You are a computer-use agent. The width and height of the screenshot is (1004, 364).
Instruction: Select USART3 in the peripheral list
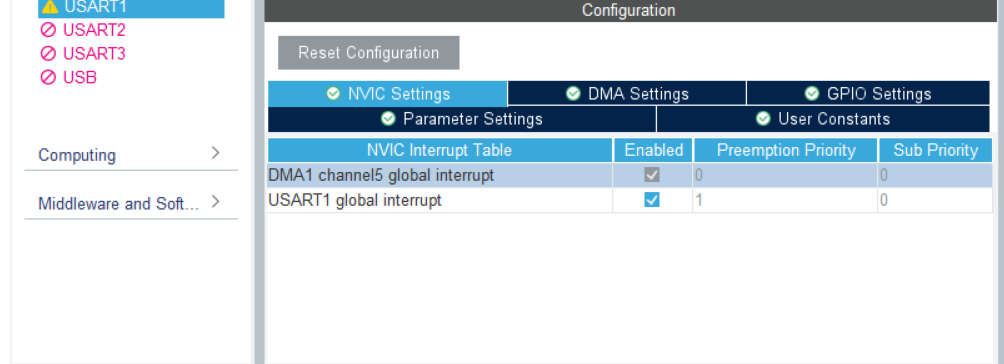(93, 53)
